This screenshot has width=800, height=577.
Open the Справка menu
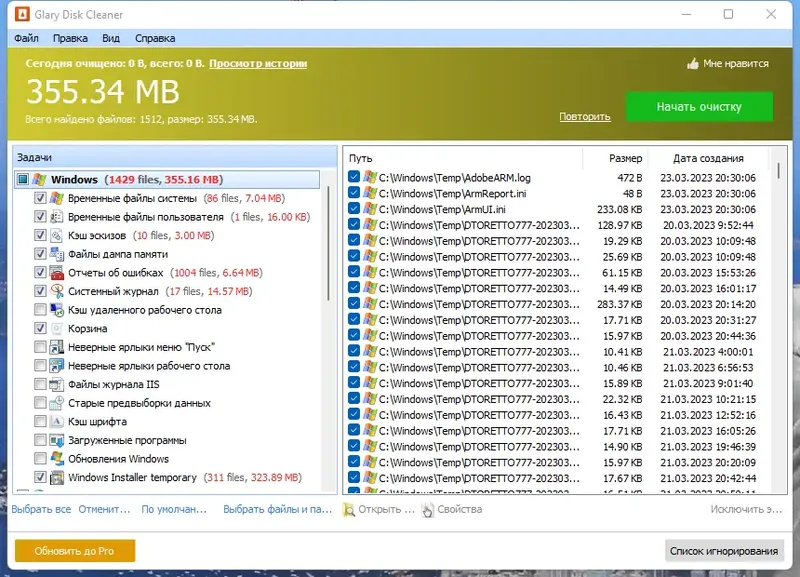[155, 38]
